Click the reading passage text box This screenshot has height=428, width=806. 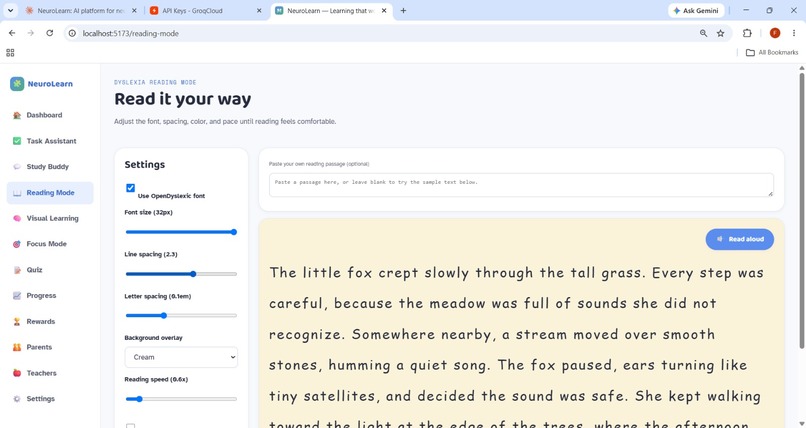[x=521, y=185]
